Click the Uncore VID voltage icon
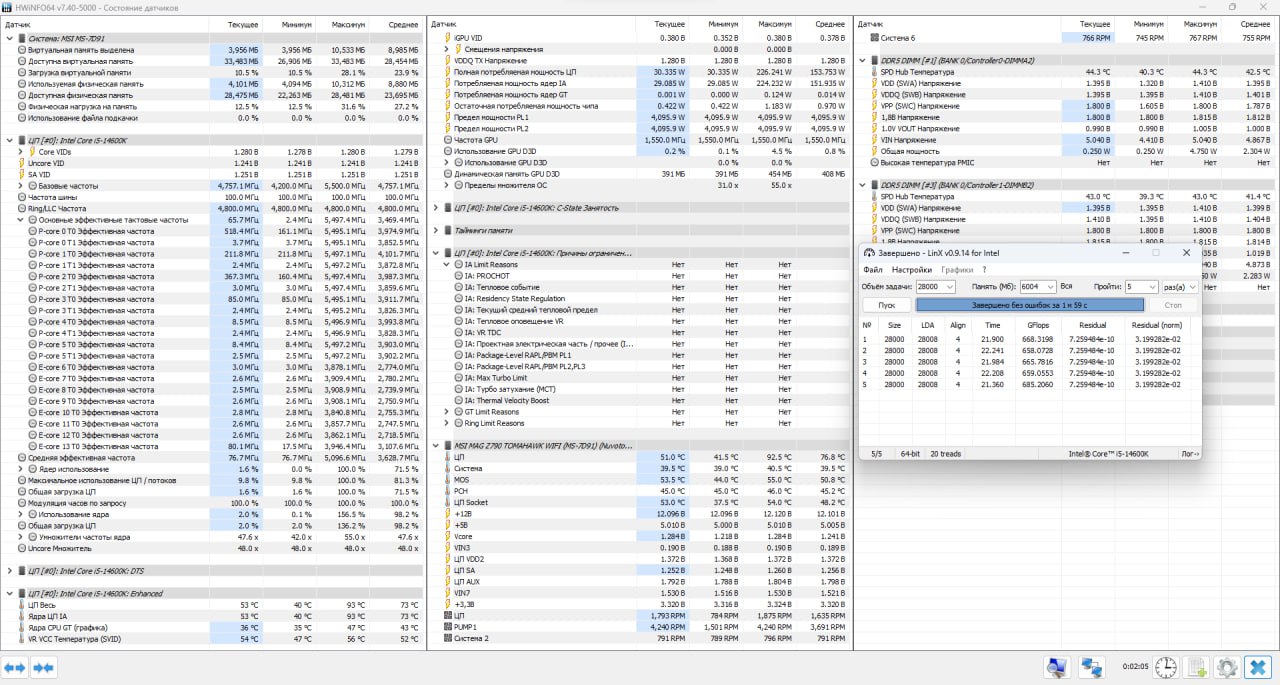The height and width of the screenshot is (685, 1280). [21, 163]
